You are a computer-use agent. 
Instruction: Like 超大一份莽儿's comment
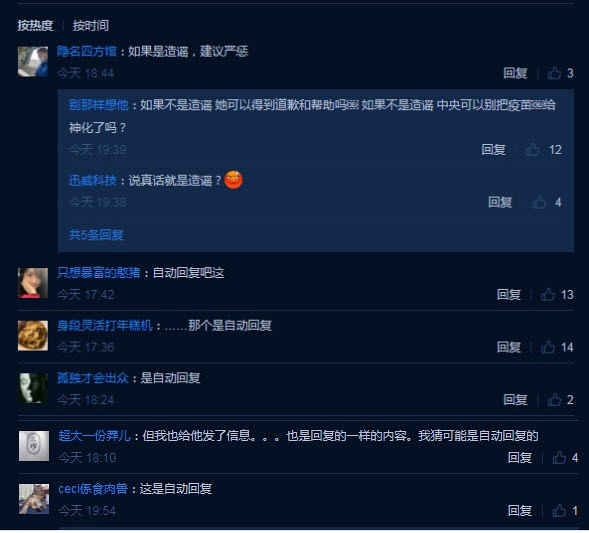point(559,458)
